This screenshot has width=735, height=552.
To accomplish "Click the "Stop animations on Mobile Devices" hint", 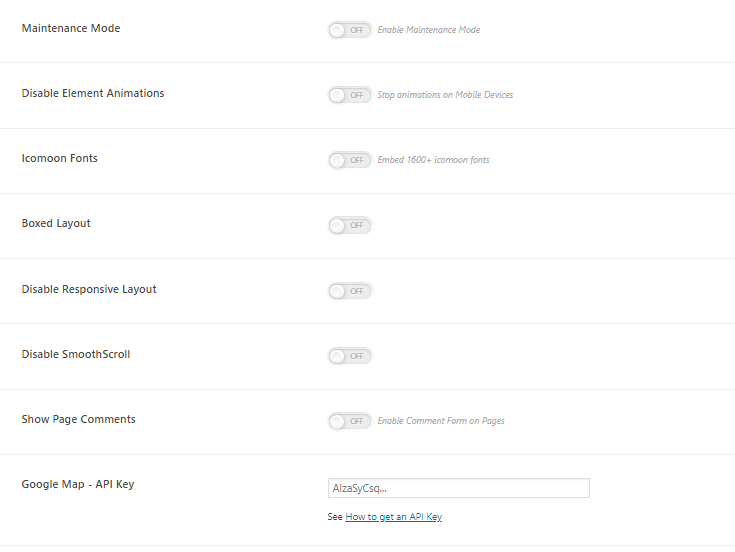I will (x=445, y=95).
